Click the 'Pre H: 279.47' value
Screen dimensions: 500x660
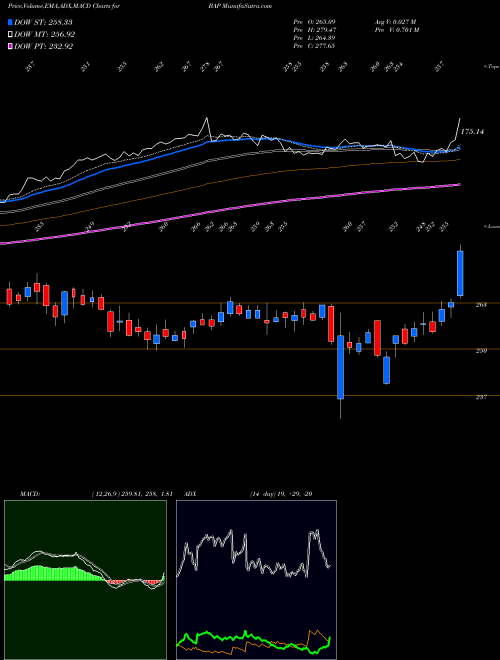[314, 30]
